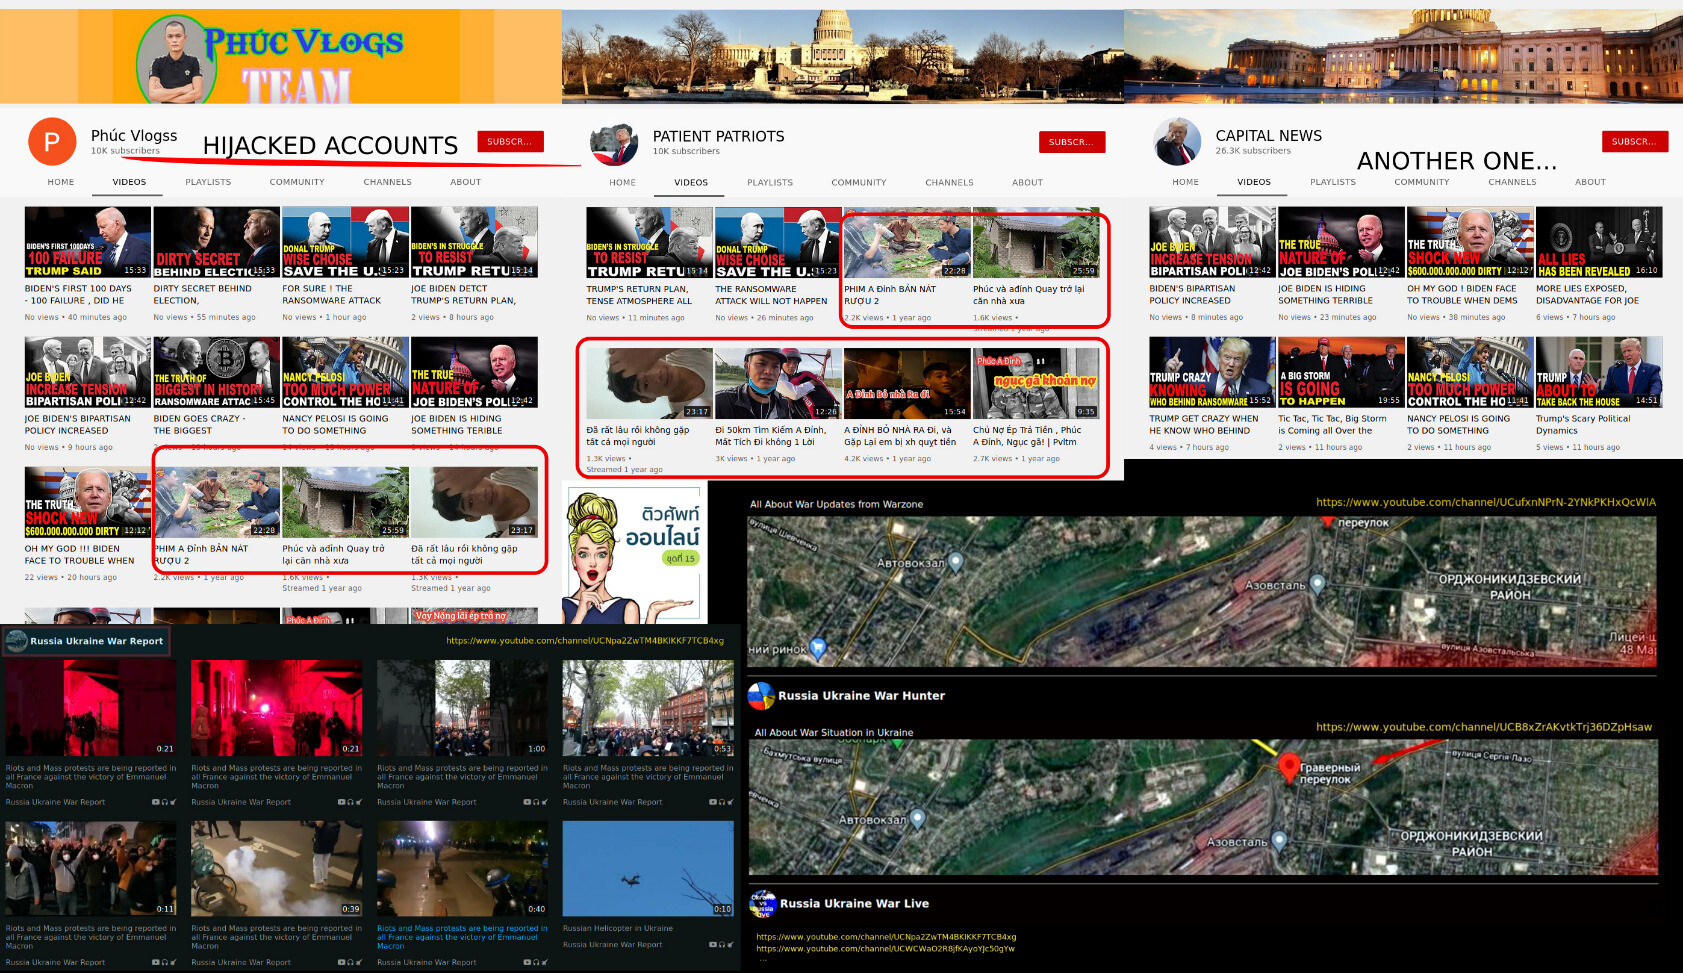
Task: Switch to Playlists tab on Capital News
Action: [x=1333, y=182]
